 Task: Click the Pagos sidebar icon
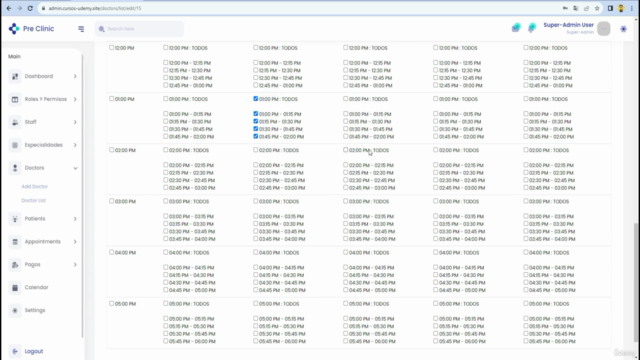(15, 264)
